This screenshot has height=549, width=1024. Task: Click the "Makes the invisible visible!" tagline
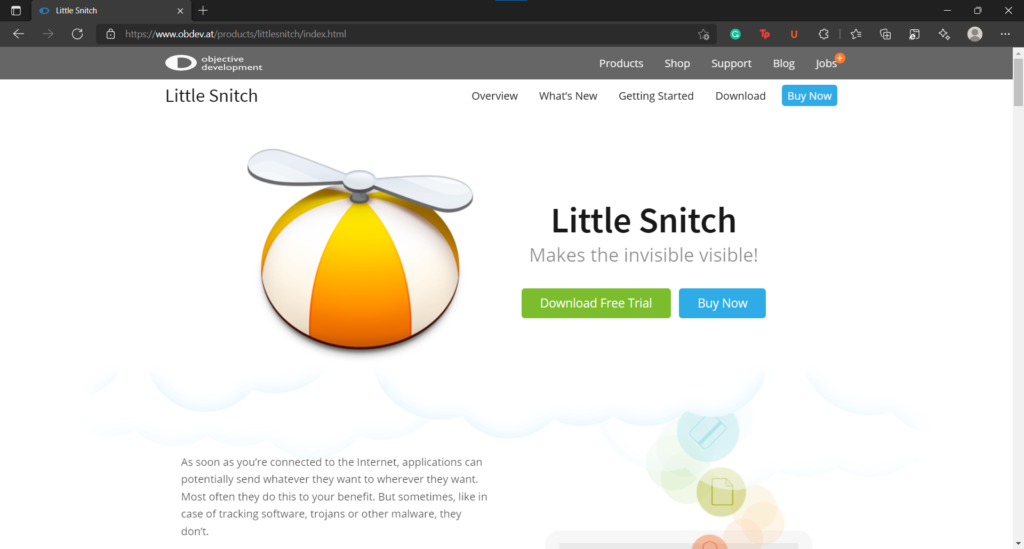pos(643,255)
